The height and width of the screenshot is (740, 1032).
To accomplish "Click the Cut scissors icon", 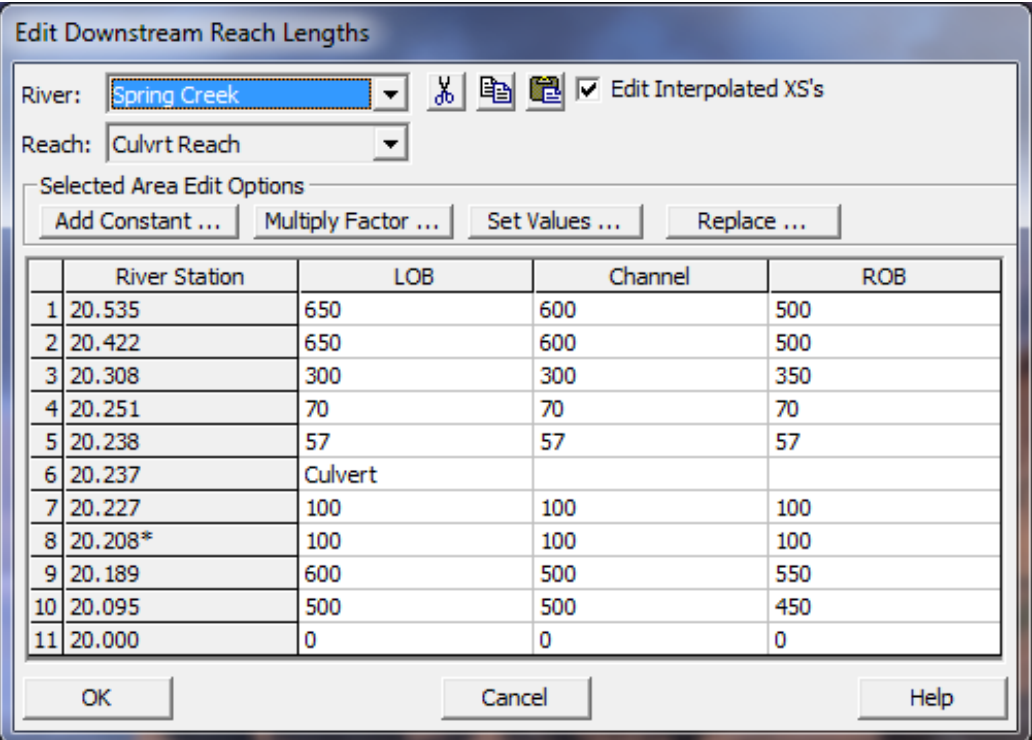I will point(445,92).
